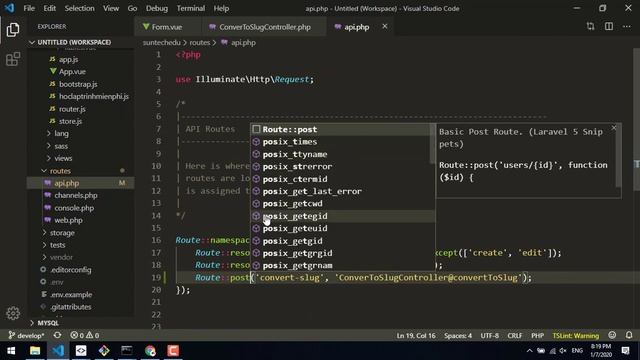
Task: Synchronize changes from status bar
Action: tap(57, 336)
